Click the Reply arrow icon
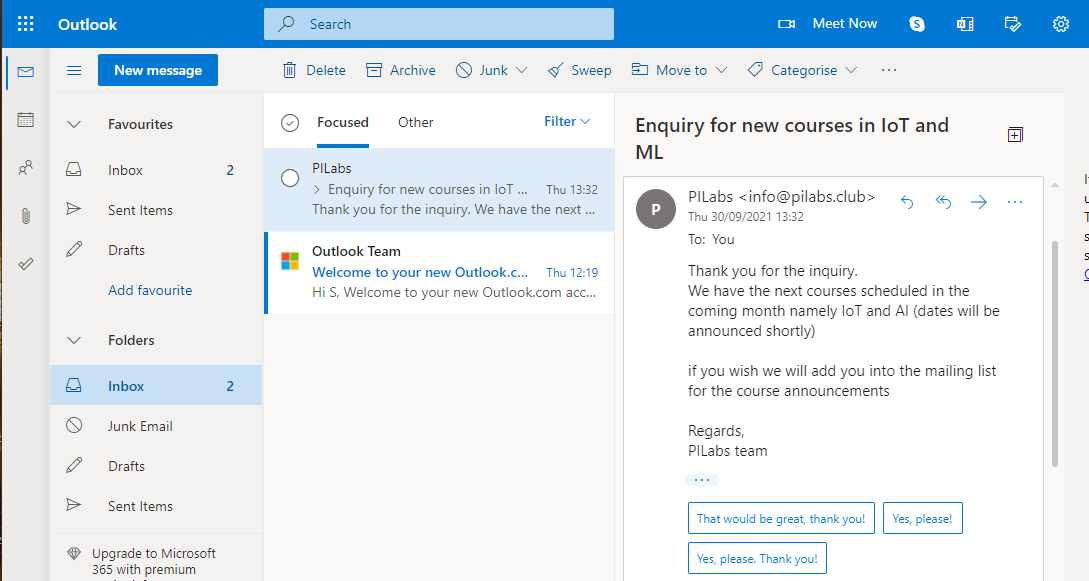 907,202
